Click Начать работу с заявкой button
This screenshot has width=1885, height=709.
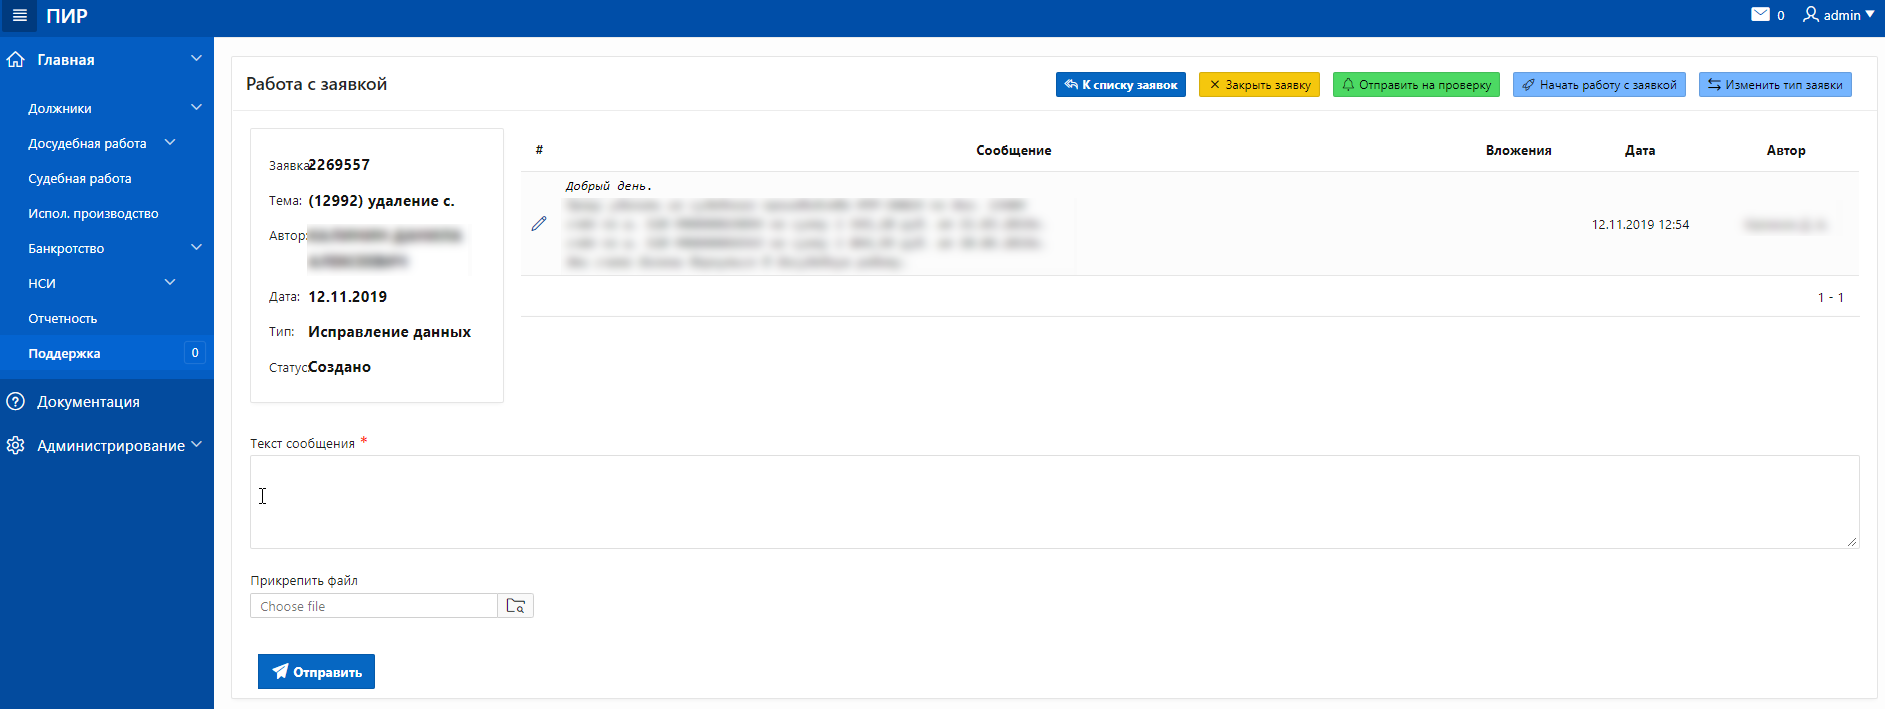point(1599,85)
